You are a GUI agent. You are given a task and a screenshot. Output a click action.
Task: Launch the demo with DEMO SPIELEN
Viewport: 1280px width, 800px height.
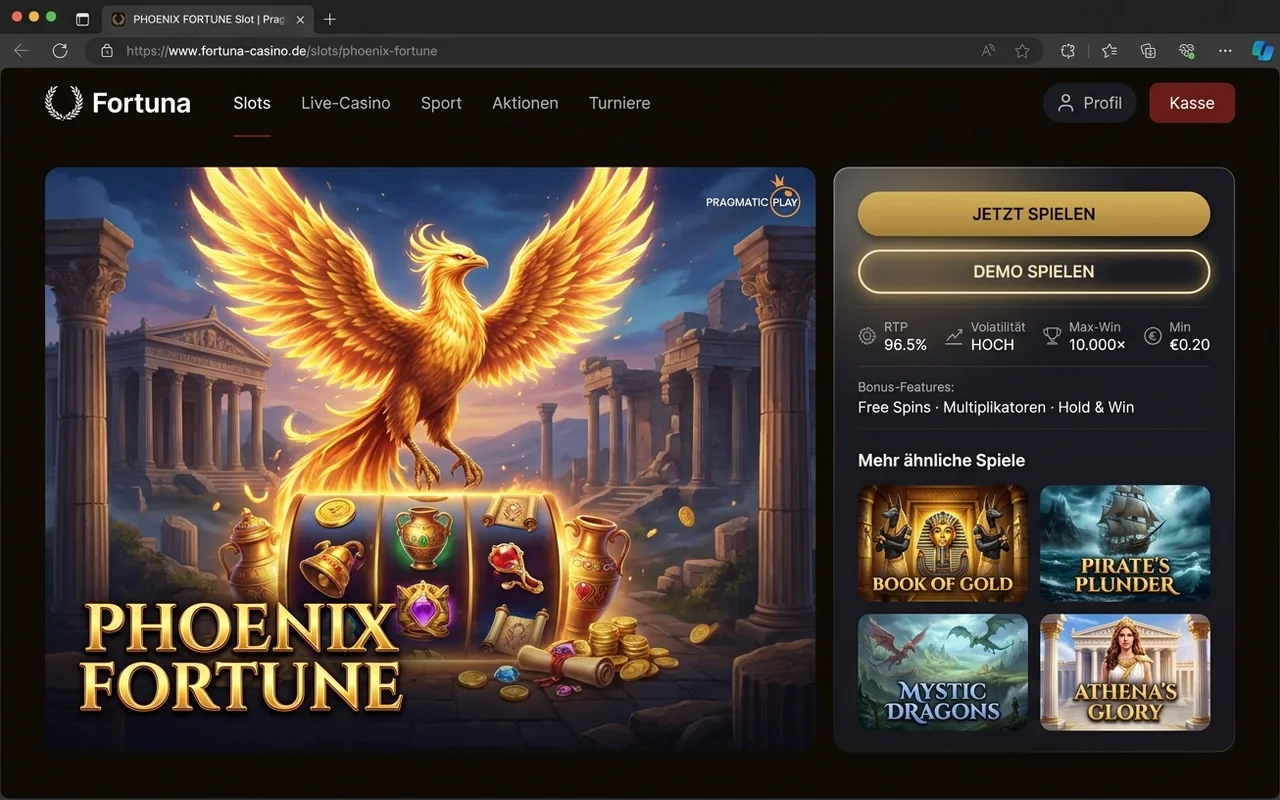(1034, 271)
